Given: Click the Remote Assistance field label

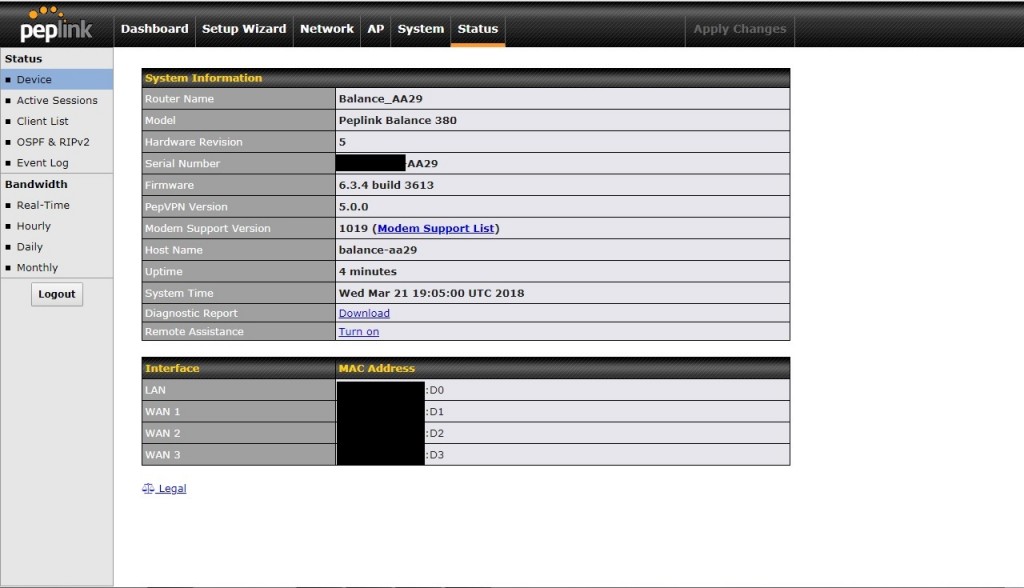Looking at the screenshot, I should click(x=194, y=331).
